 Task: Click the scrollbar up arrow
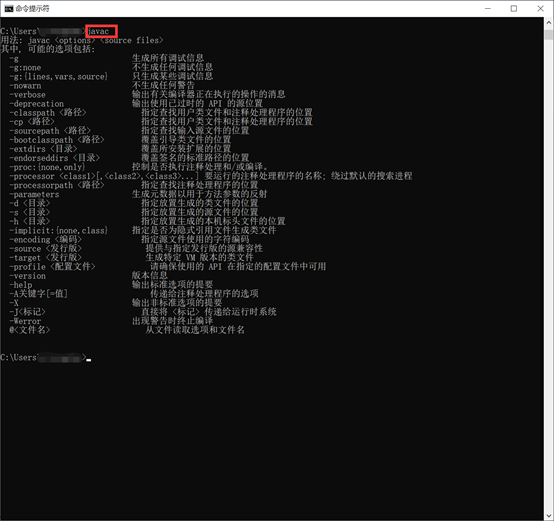click(x=548, y=22)
